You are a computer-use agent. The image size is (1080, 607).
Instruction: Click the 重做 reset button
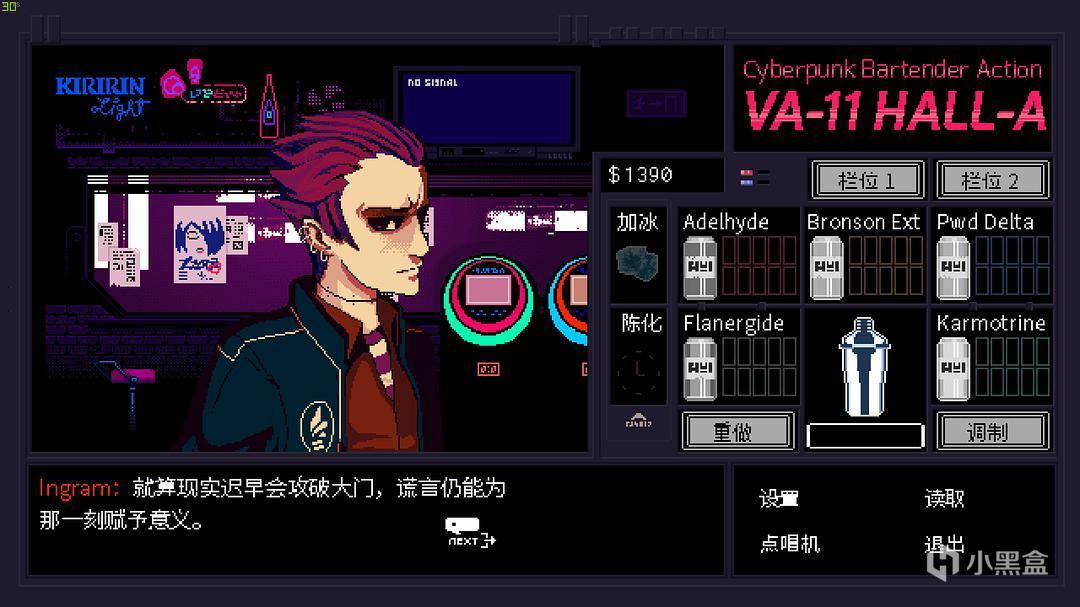tap(738, 431)
